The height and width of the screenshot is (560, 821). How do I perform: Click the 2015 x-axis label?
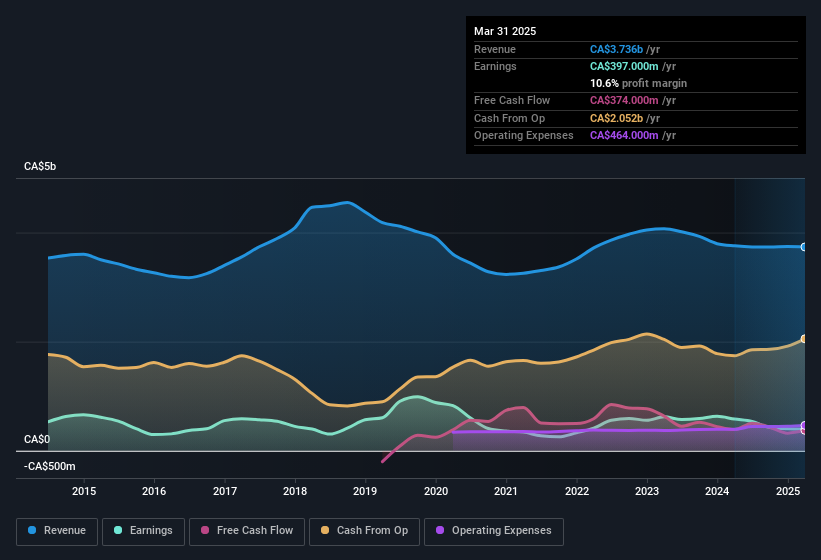point(84,491)
